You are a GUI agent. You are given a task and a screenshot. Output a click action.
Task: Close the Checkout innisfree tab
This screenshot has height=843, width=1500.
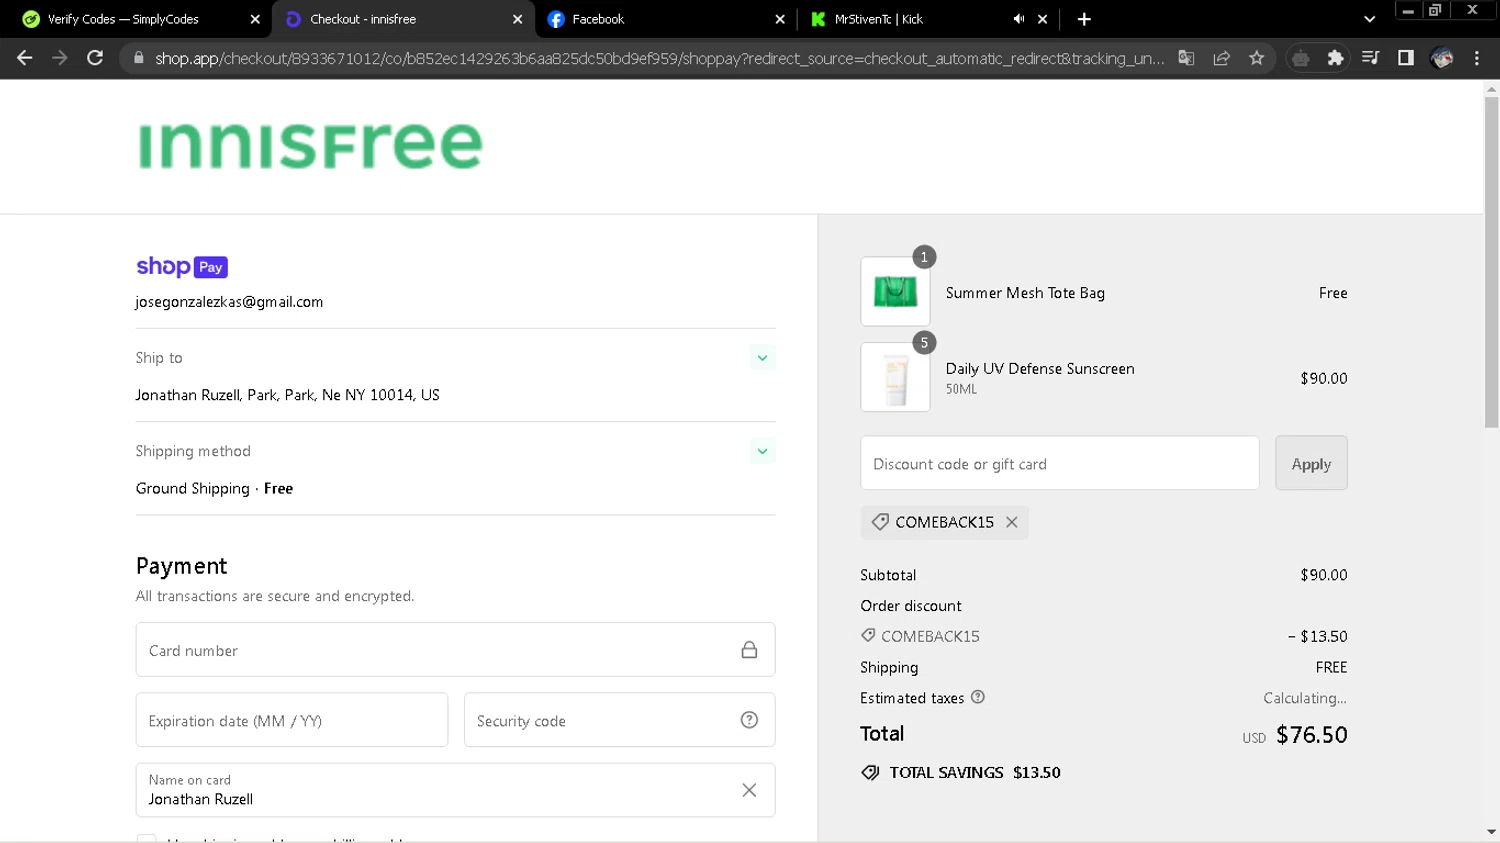[517, 19]
